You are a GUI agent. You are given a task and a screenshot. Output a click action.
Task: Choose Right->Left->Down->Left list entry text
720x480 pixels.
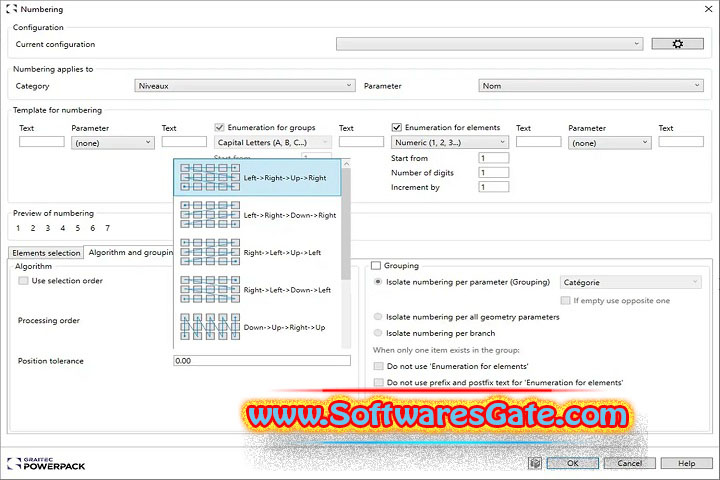(x=287, y=290)
